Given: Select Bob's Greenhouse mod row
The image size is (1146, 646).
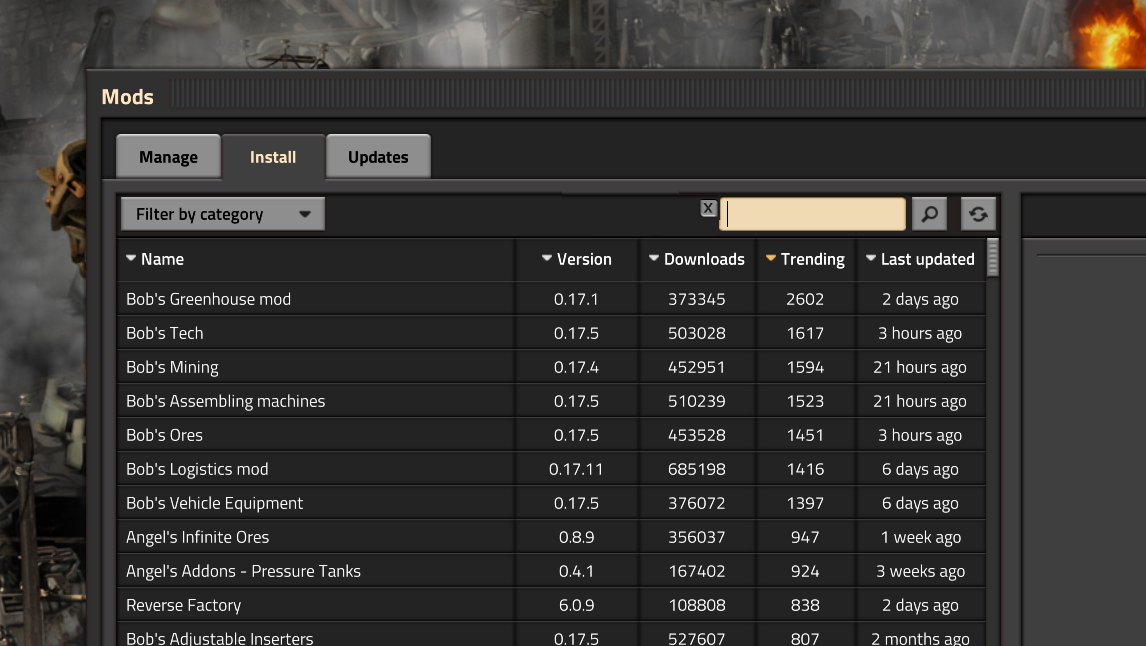Looking at the screenshot, I should pos(208,299).
